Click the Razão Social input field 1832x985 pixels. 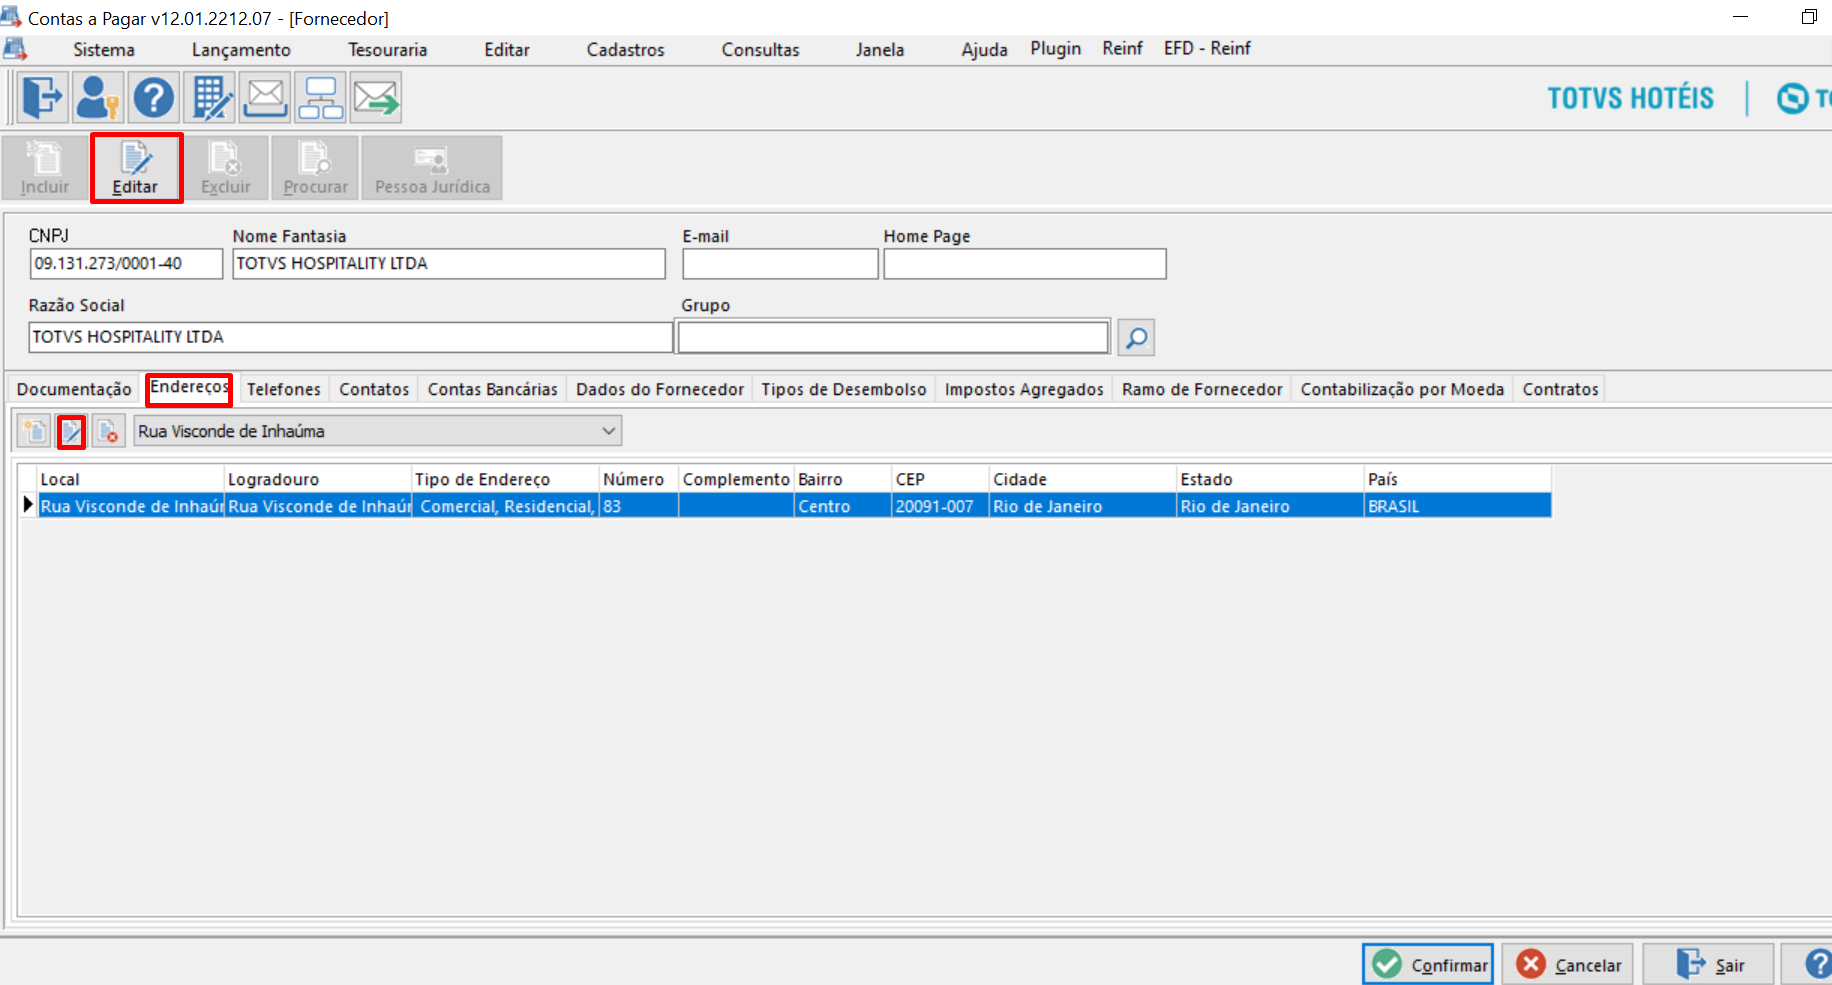click(351, 337)
